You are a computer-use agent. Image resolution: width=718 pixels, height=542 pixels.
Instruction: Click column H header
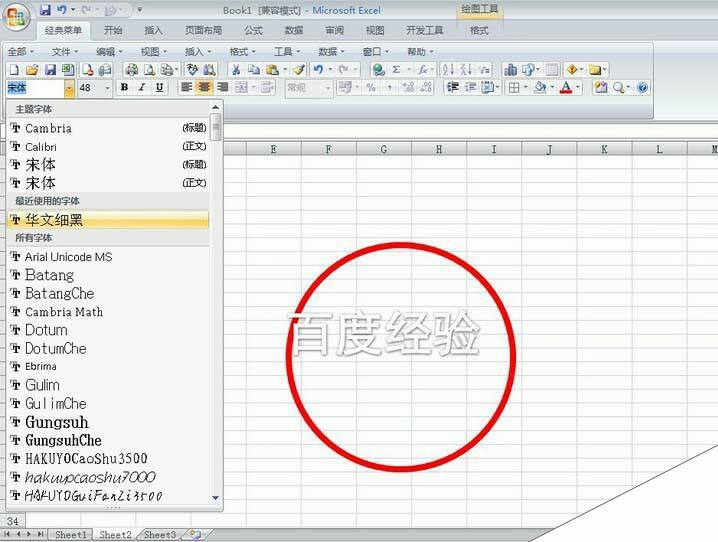pos(439,149)
